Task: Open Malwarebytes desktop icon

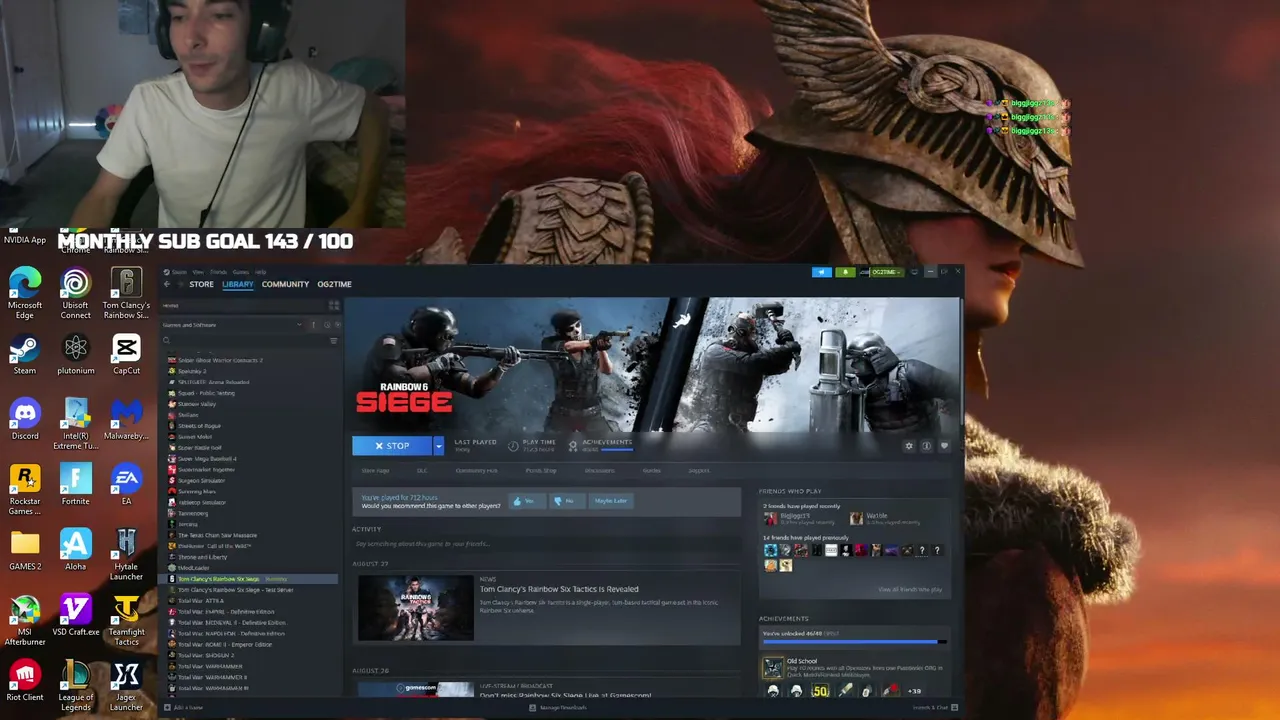Action: coord(126,420)
